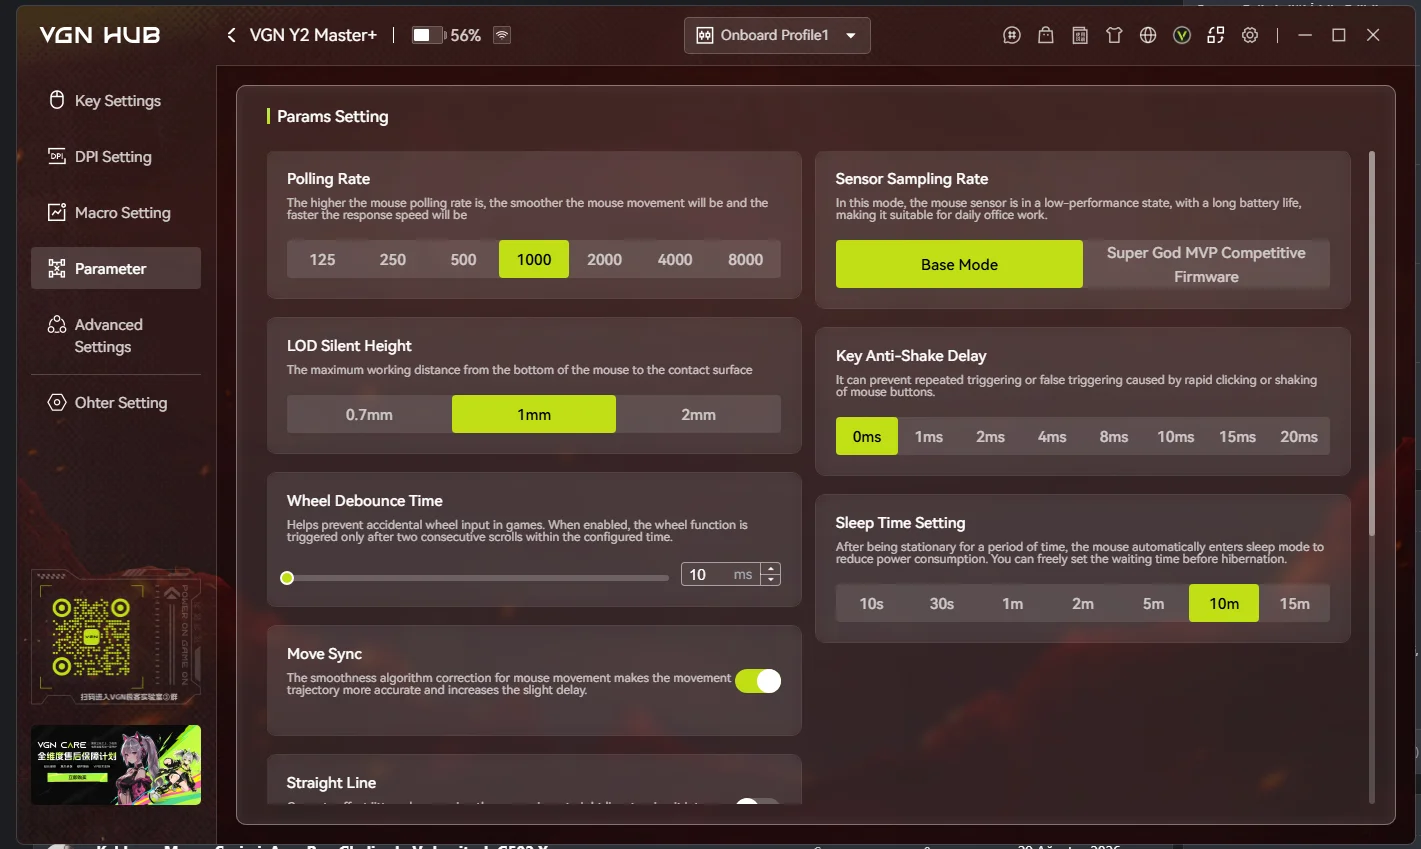Set polling rate to 500
The height and width of the screenshot is (849, 1421).
click(463, 259)
